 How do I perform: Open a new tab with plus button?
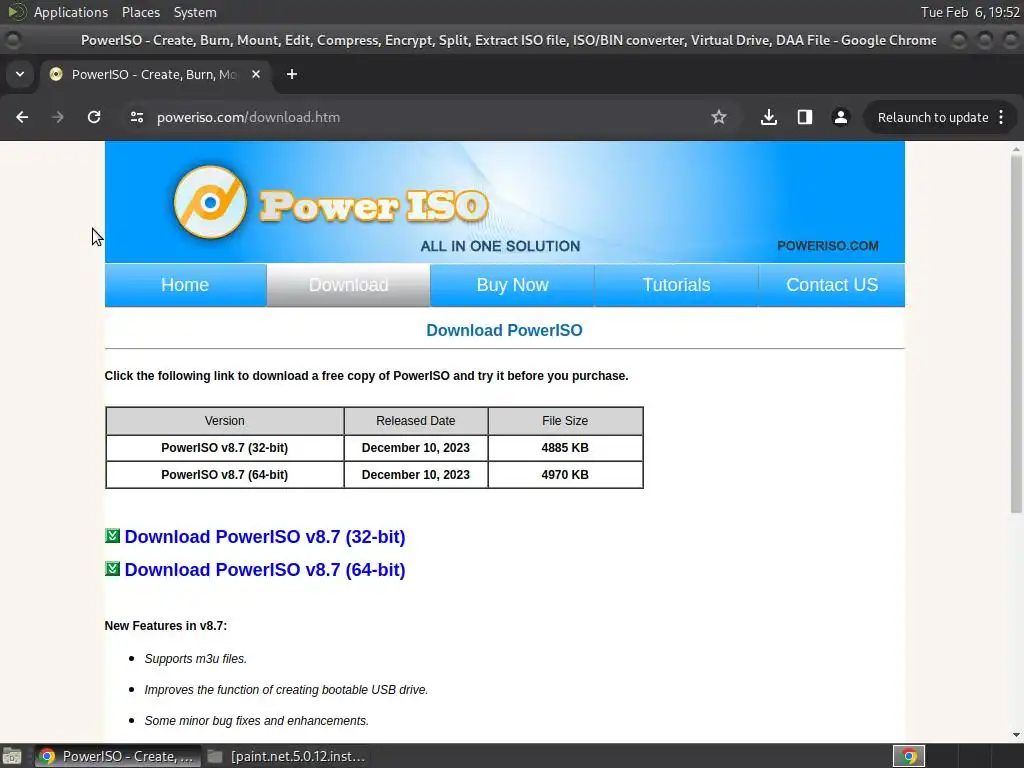(292, 74)
